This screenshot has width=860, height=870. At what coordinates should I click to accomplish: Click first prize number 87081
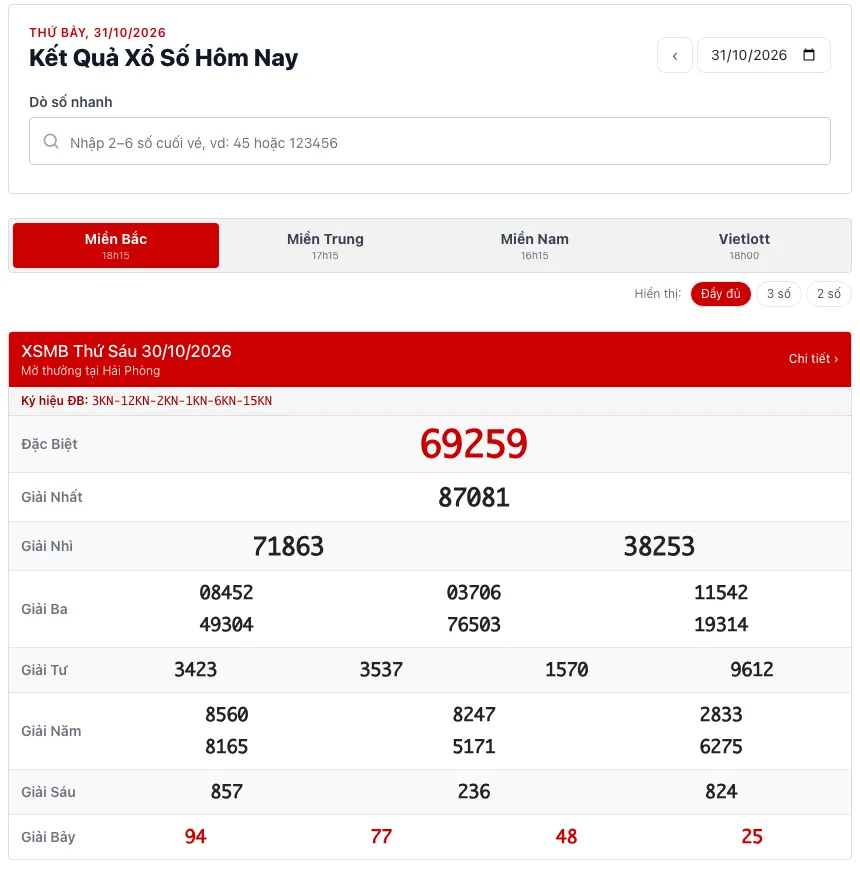474,497
